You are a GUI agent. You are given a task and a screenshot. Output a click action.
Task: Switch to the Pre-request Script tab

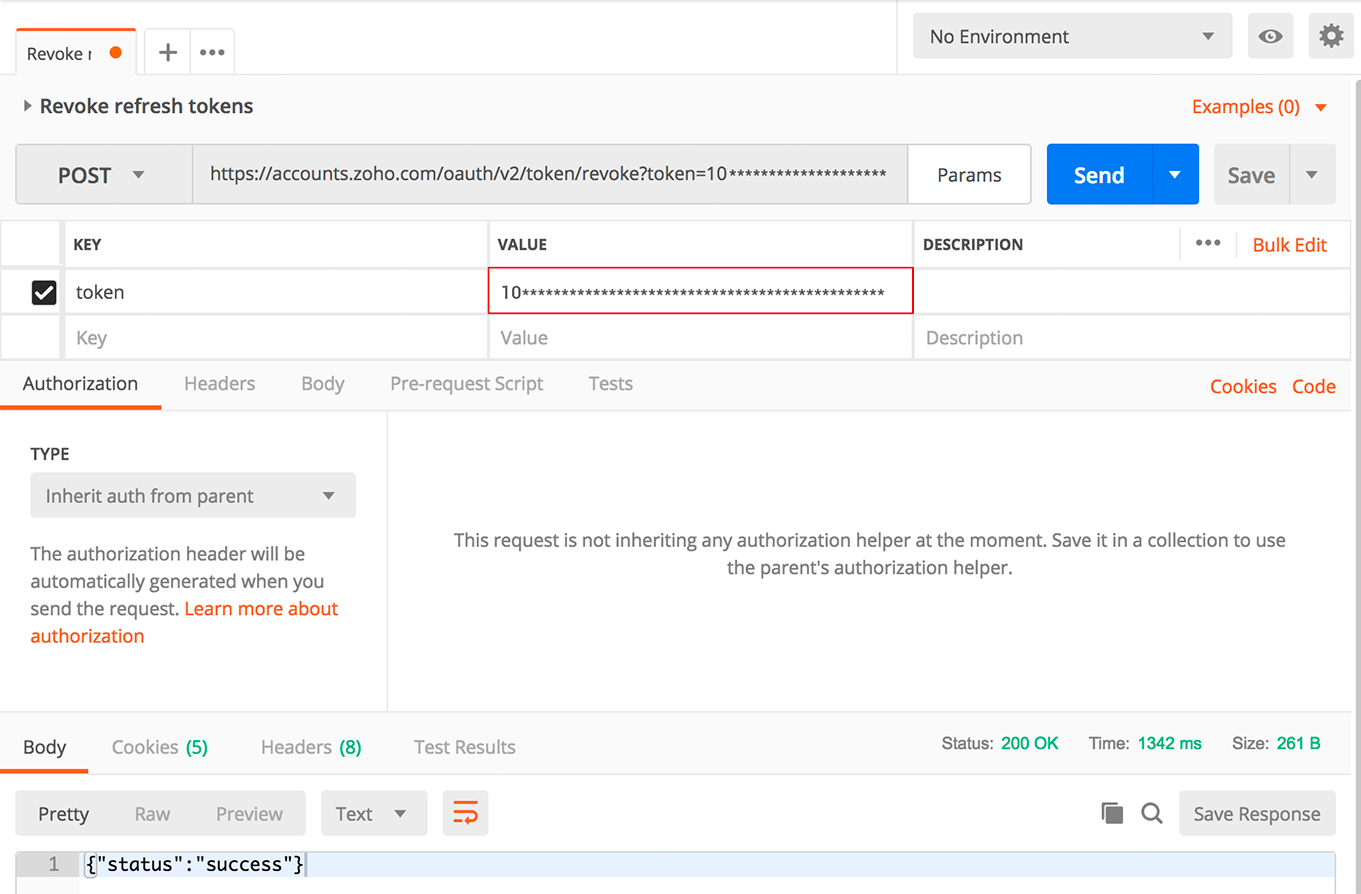pos(466,384)
